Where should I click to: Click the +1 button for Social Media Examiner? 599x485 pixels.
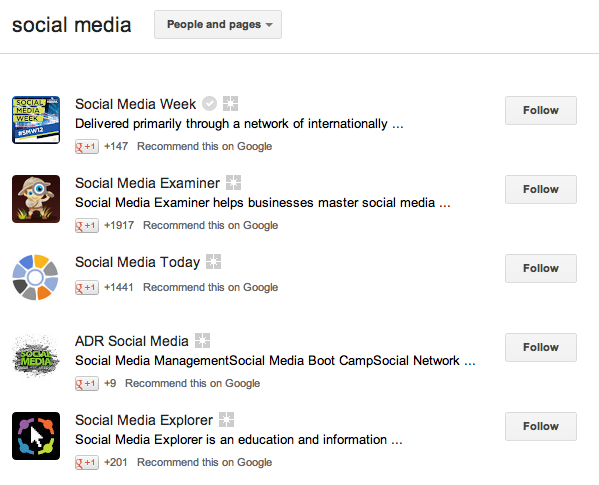87,225
